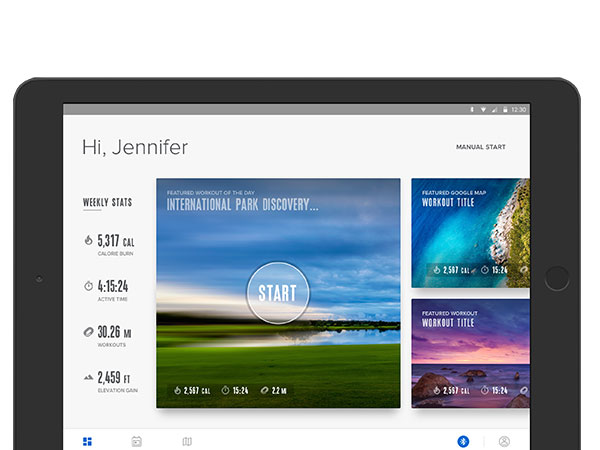Image resolution: width=600 pixels, height=450 pixels.
Task: Click stopwatch icon on purple sunset card
Action: (x=485, y=390)
